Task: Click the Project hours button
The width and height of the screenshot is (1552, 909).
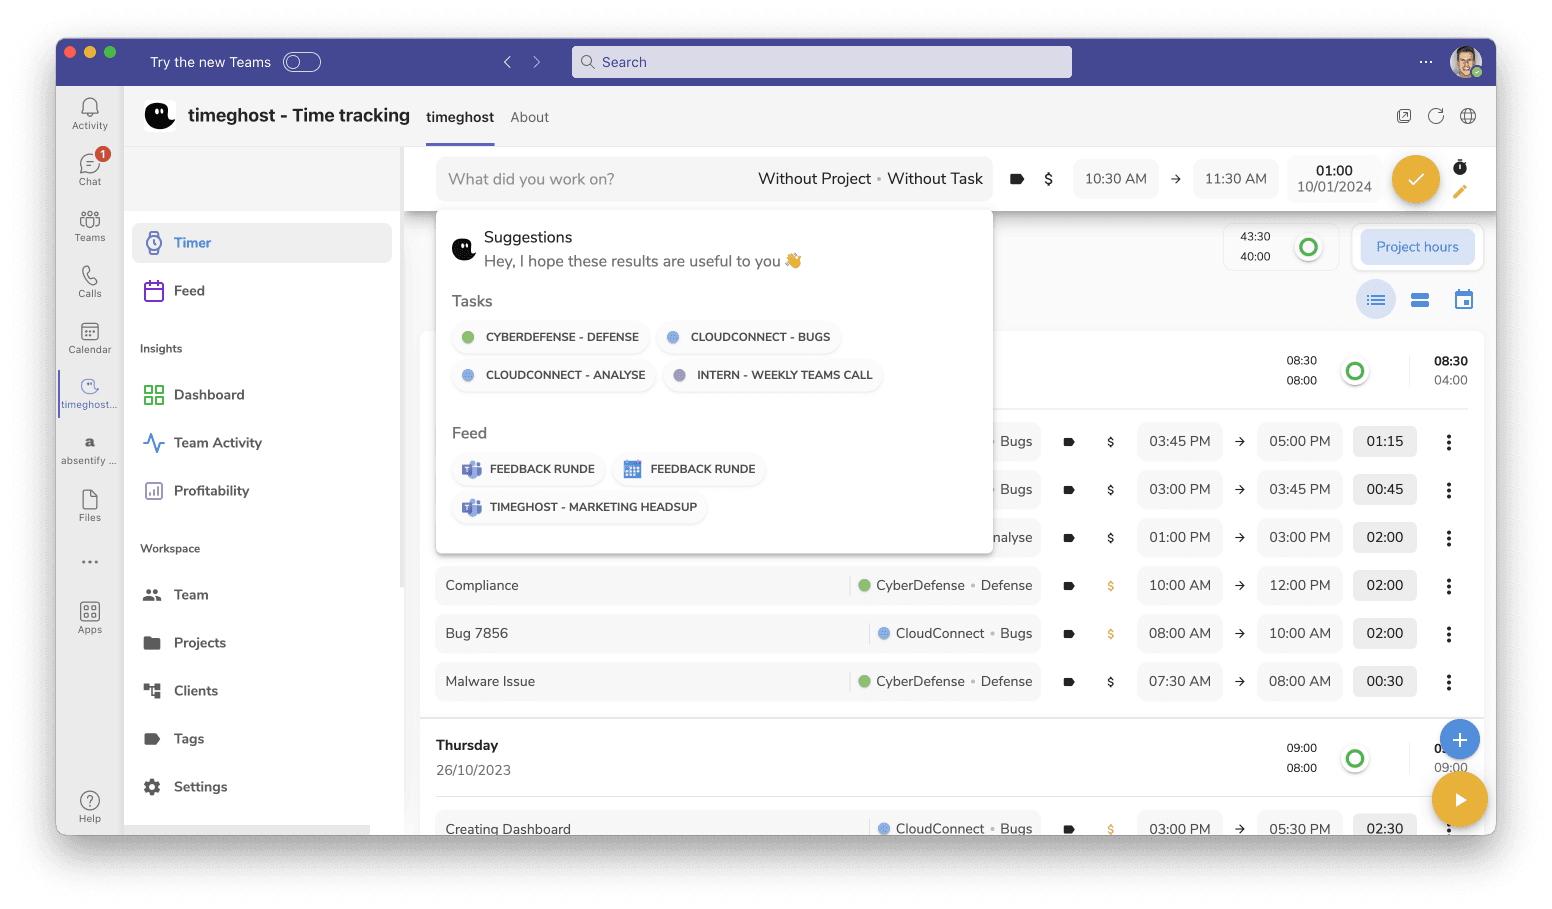Action: pyautogui.click(x=1416, y=247)
